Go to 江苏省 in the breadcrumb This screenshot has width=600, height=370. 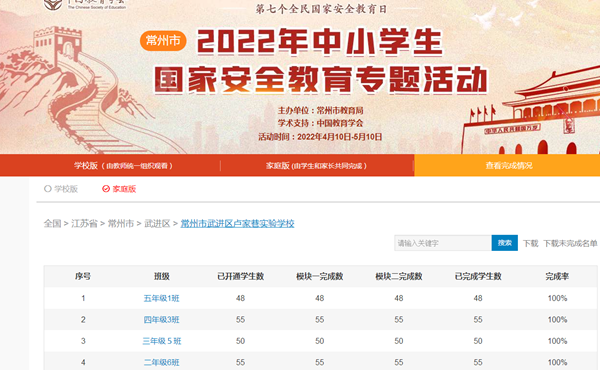tap(84, 223)
